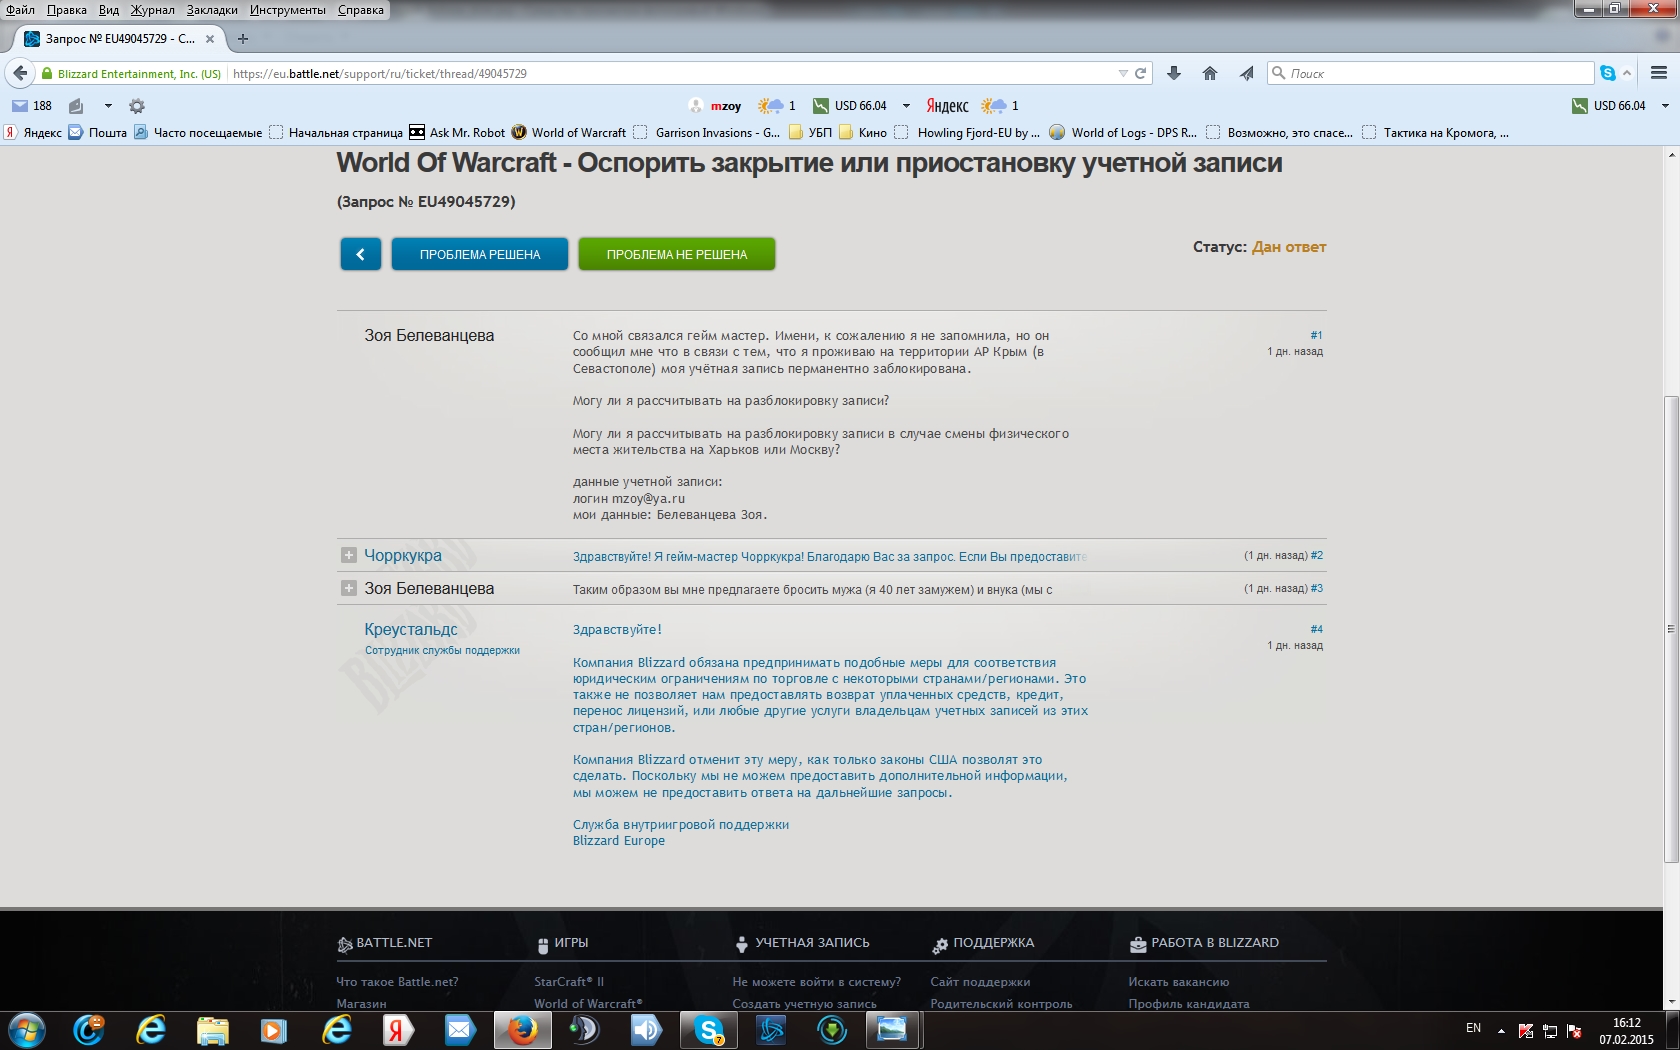Click the send paper-plane toolbar icon
Viewport: 1680px width, 1050px height.
(x=1246, y=73)
